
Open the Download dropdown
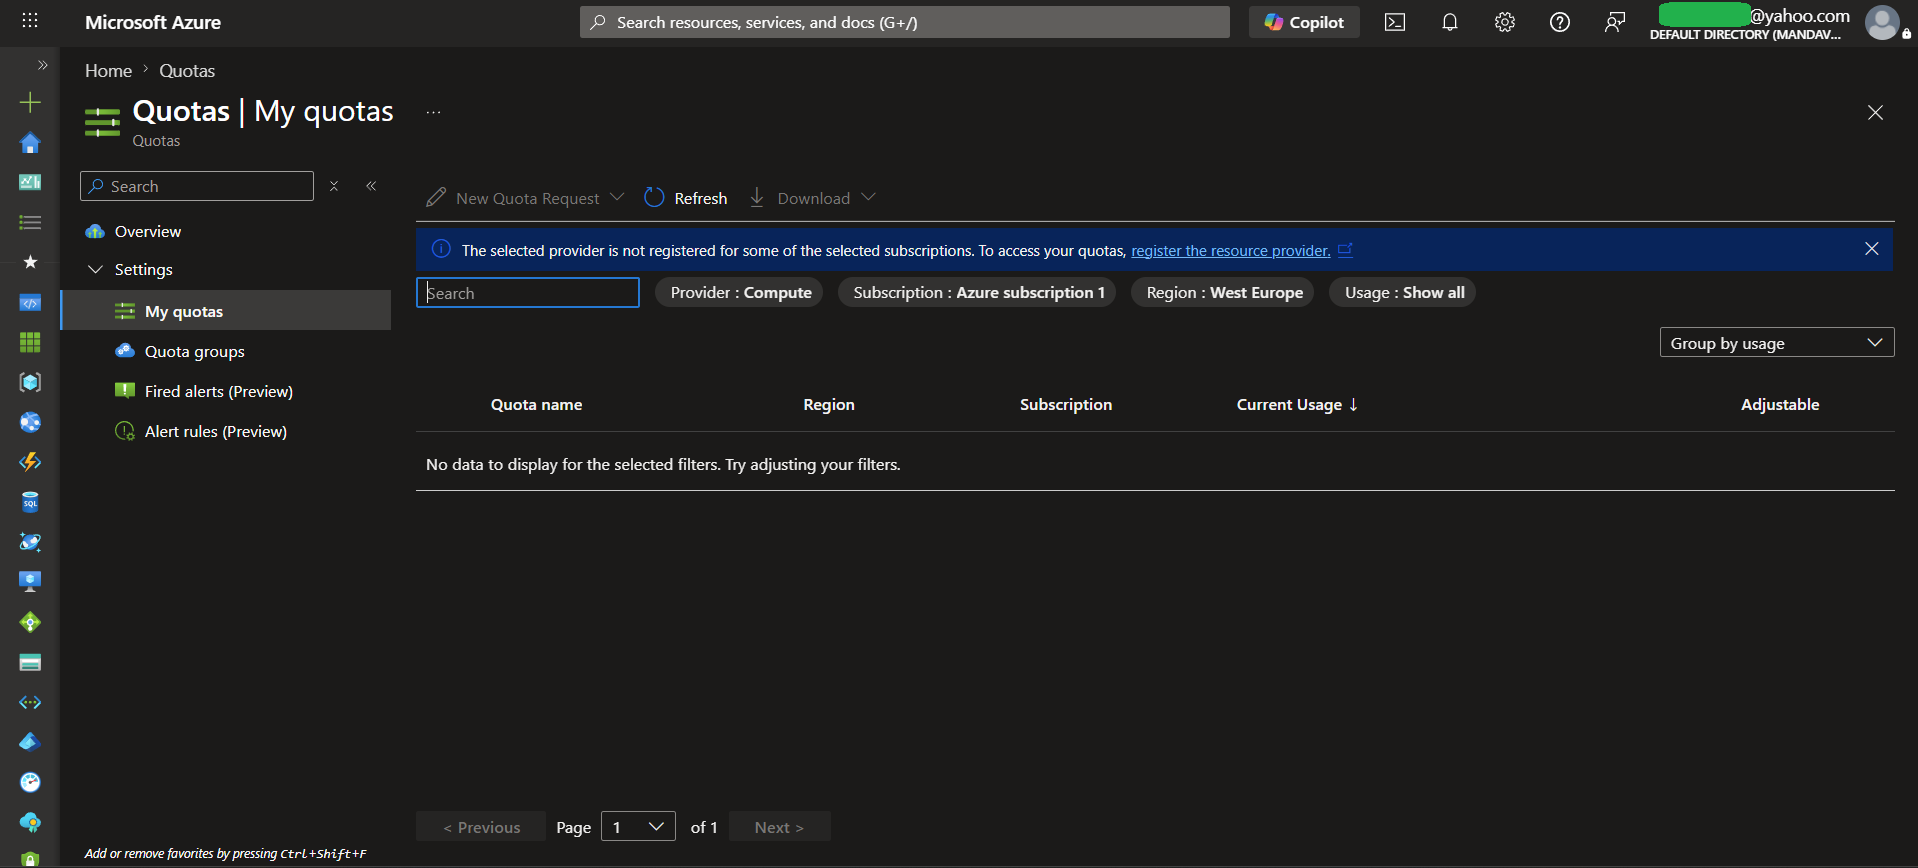pyautogui.click(x=812, y=198)
